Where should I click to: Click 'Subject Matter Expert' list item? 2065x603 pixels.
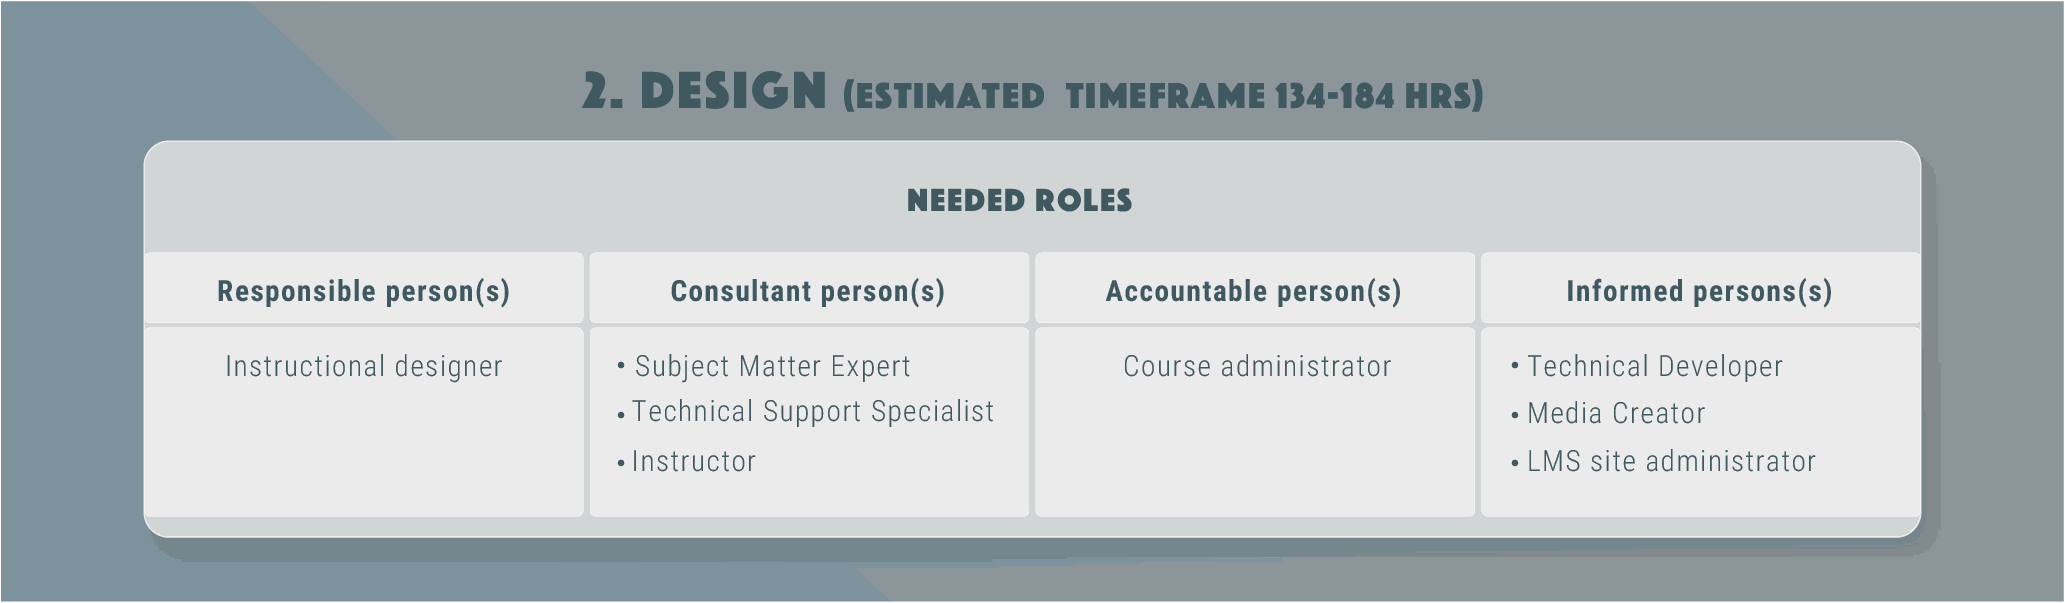click(773, 366)
